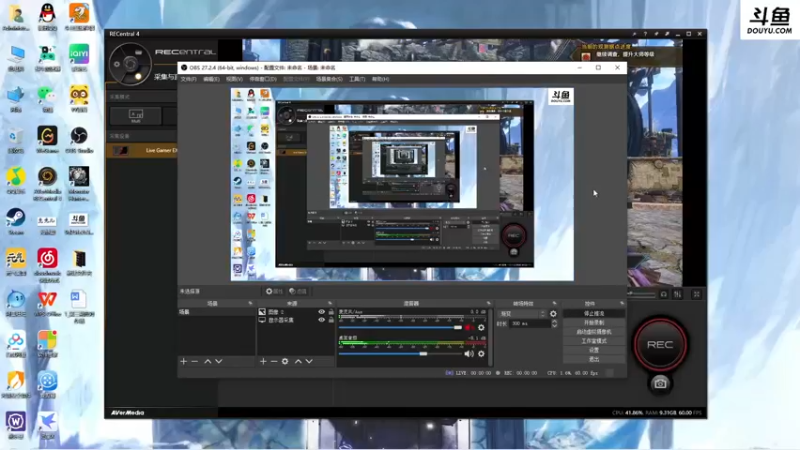This screenshot has height=450, width=800.
Task: Open the QQ Music desktop icon
Action: pos(16,181)
